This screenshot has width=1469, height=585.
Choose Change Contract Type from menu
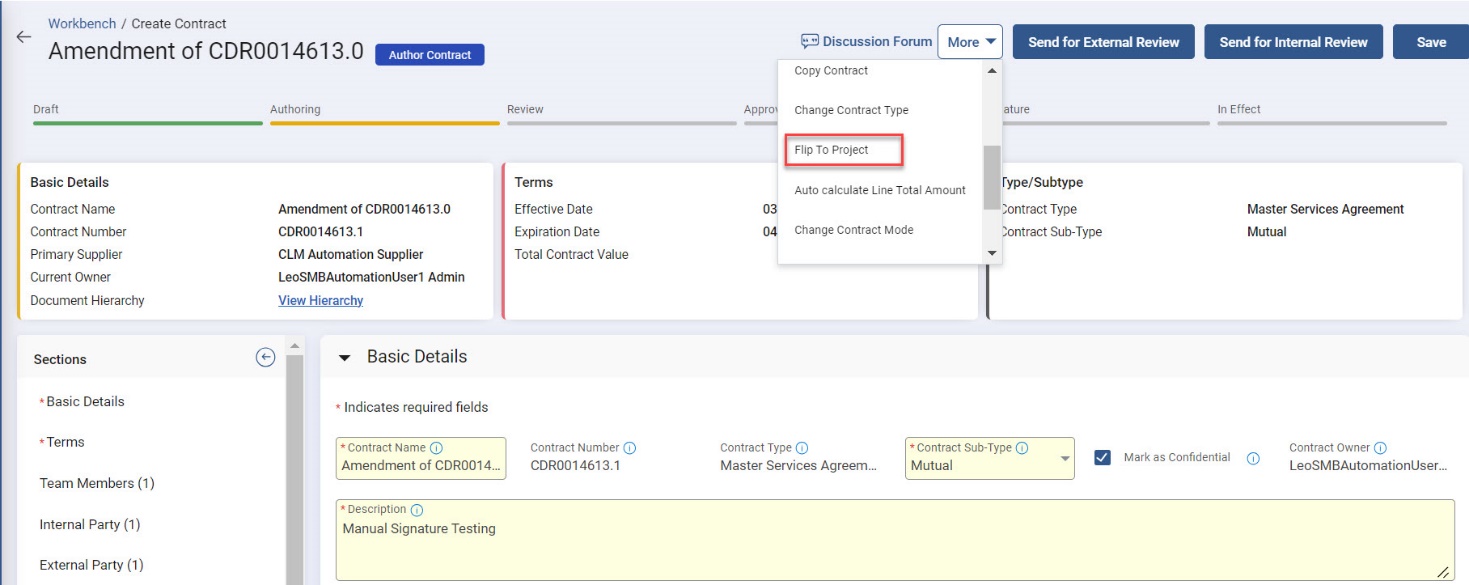(851, 110)
